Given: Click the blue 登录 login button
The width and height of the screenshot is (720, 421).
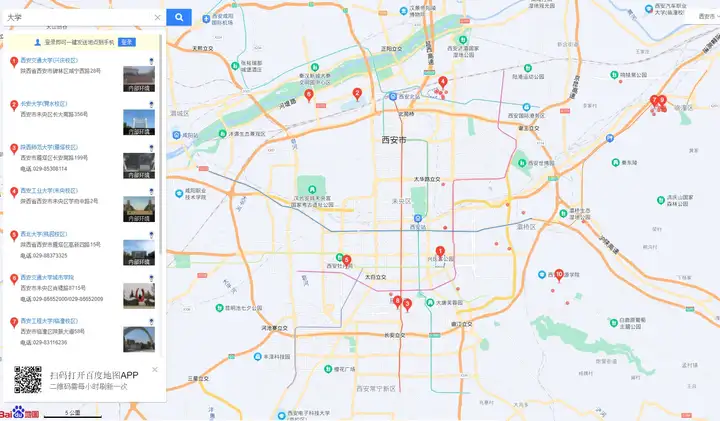Looking at the screenshot, I should click(x=127, y=42).
